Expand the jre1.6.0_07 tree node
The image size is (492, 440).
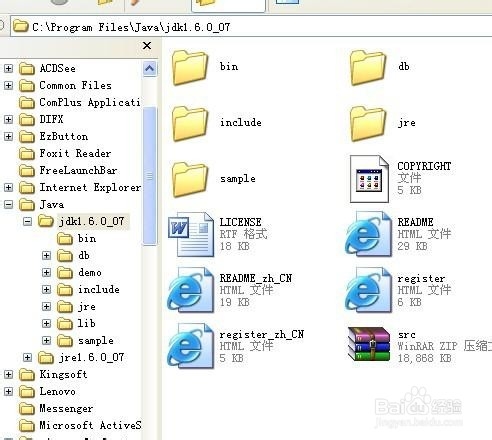tap(28, 358)
